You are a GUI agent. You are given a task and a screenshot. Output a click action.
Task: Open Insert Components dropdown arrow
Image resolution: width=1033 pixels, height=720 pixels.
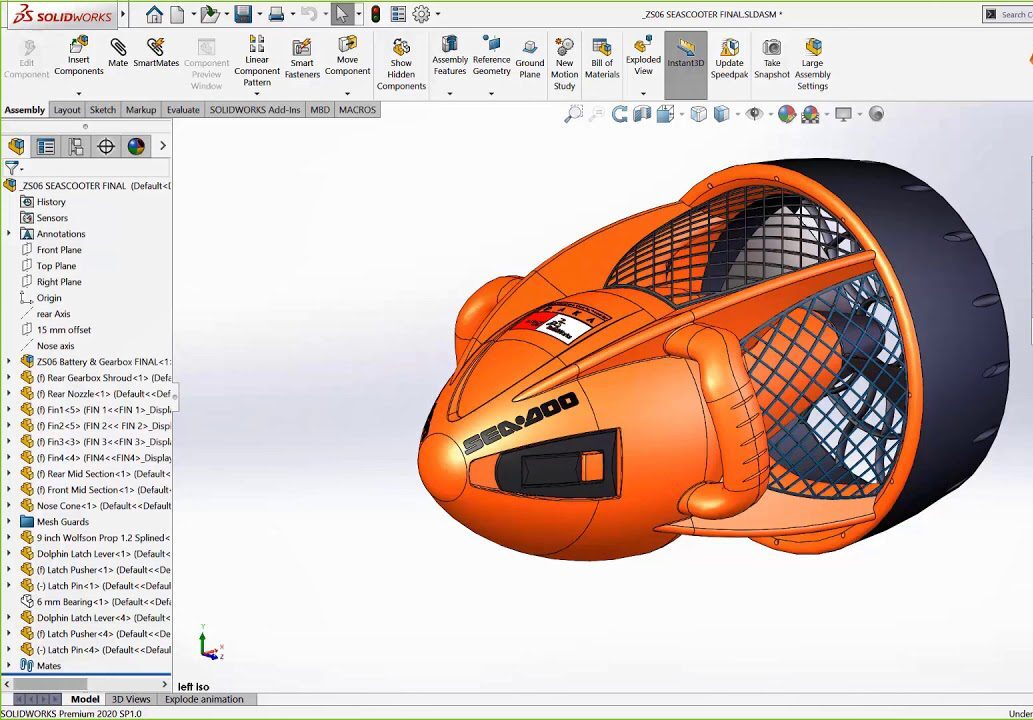click(78, 94)
